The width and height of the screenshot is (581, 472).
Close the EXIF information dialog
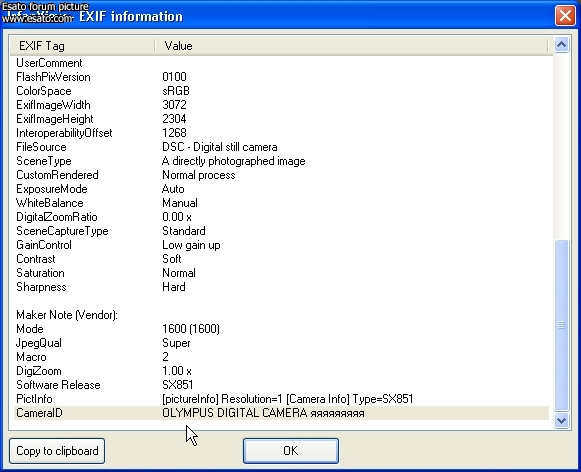tap(565, 16)
